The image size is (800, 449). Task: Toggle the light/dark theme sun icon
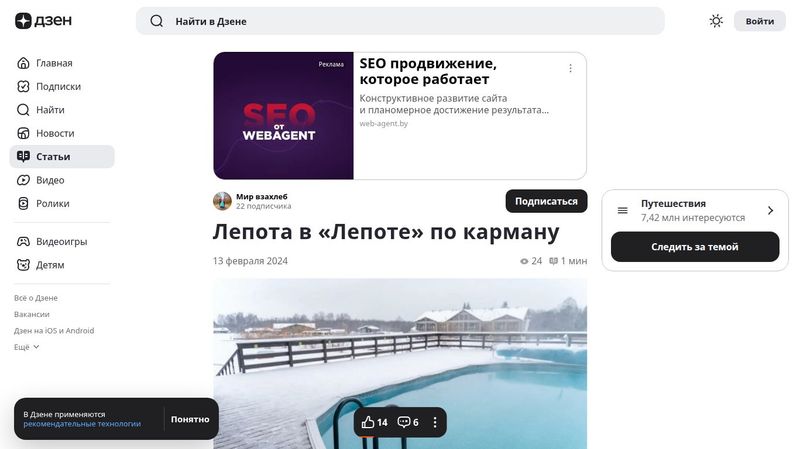[716, 21]
